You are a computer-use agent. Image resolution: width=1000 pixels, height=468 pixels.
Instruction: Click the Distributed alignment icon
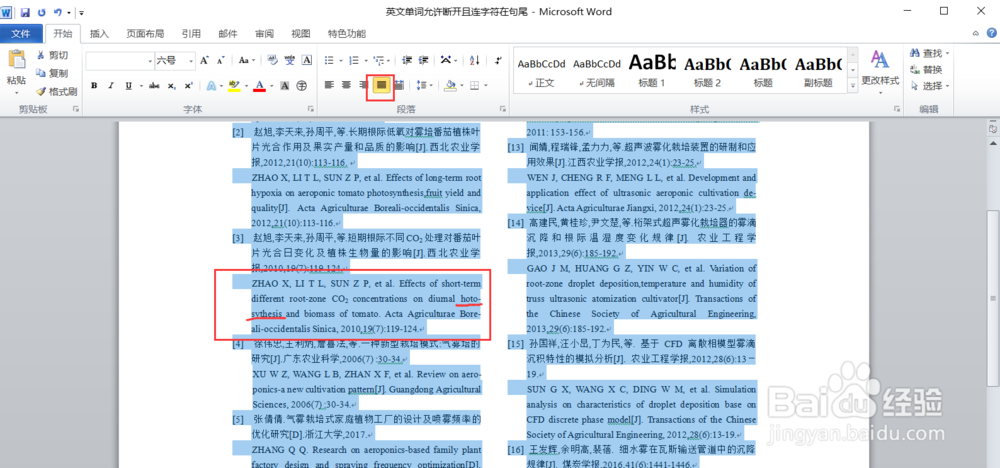click(399, 85)
